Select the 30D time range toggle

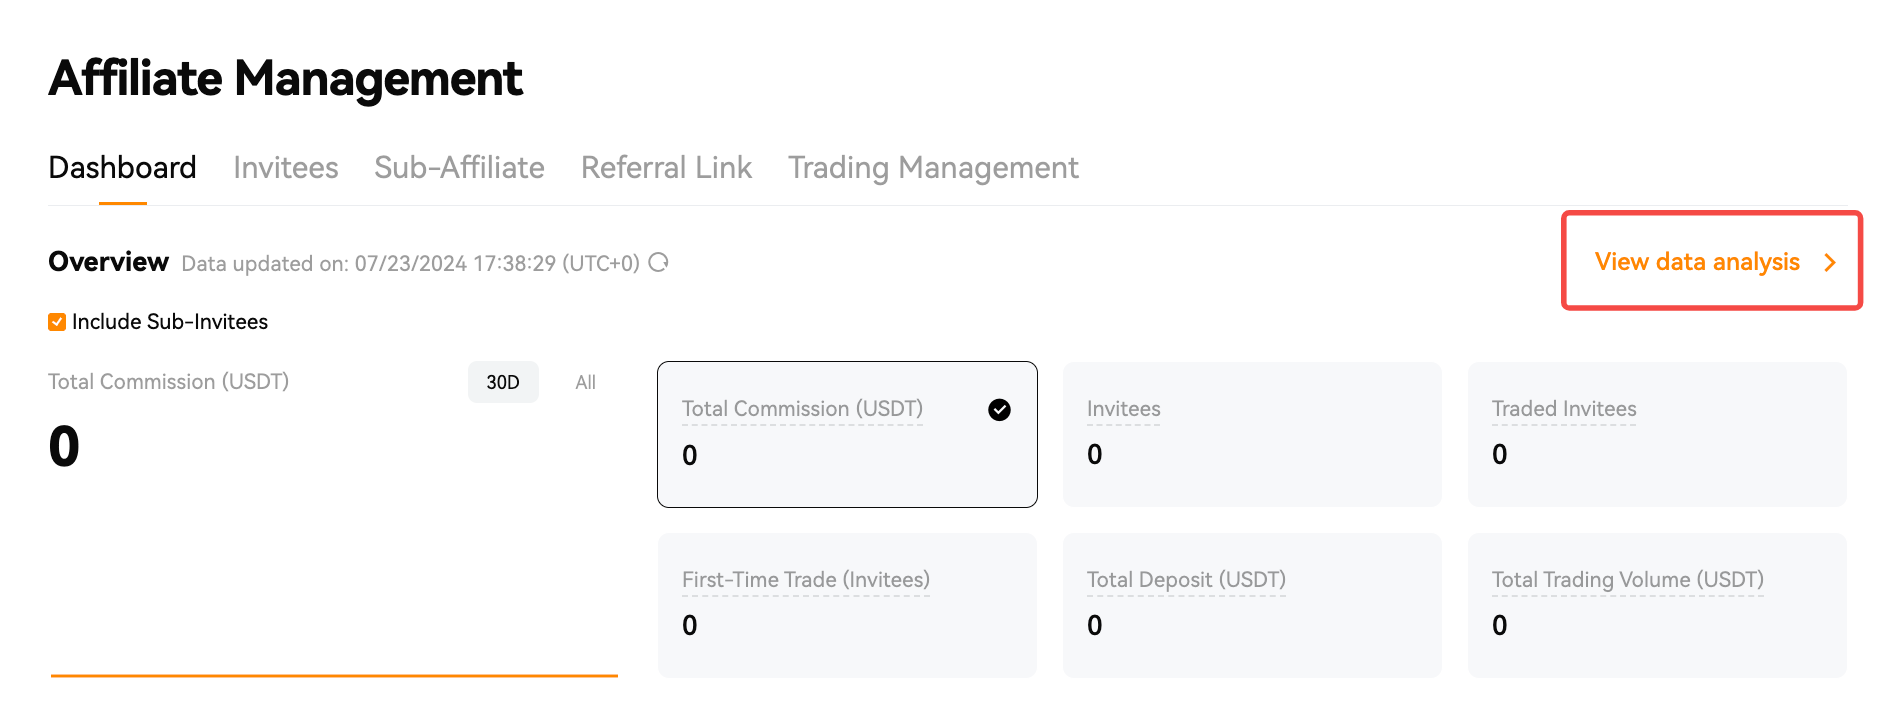503,382
